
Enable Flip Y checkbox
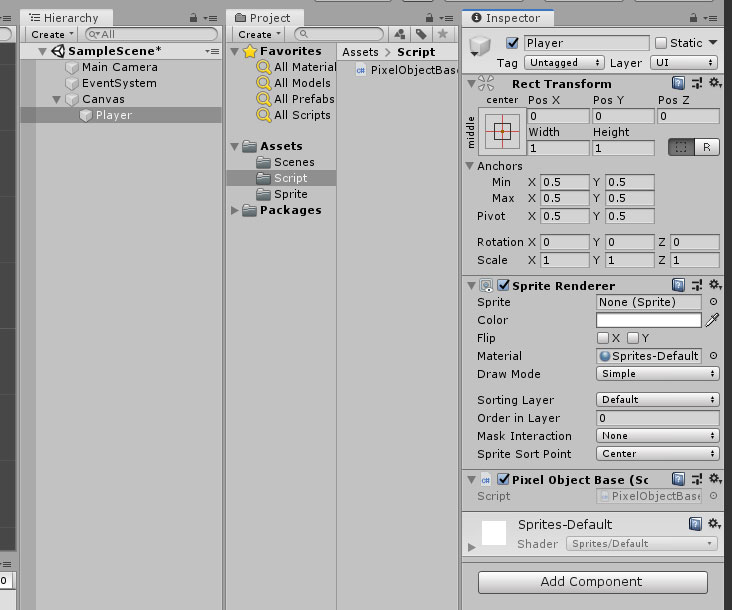pos(633,338)
